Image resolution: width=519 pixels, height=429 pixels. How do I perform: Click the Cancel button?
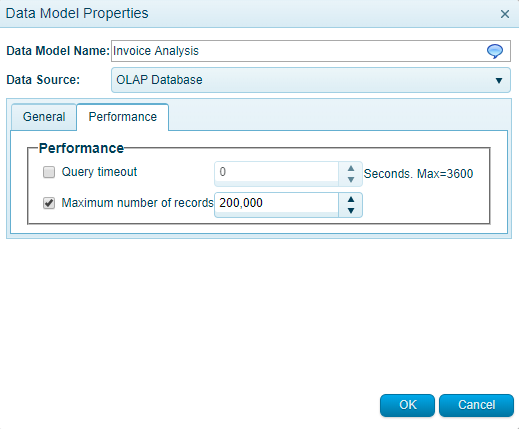point(476,405)
